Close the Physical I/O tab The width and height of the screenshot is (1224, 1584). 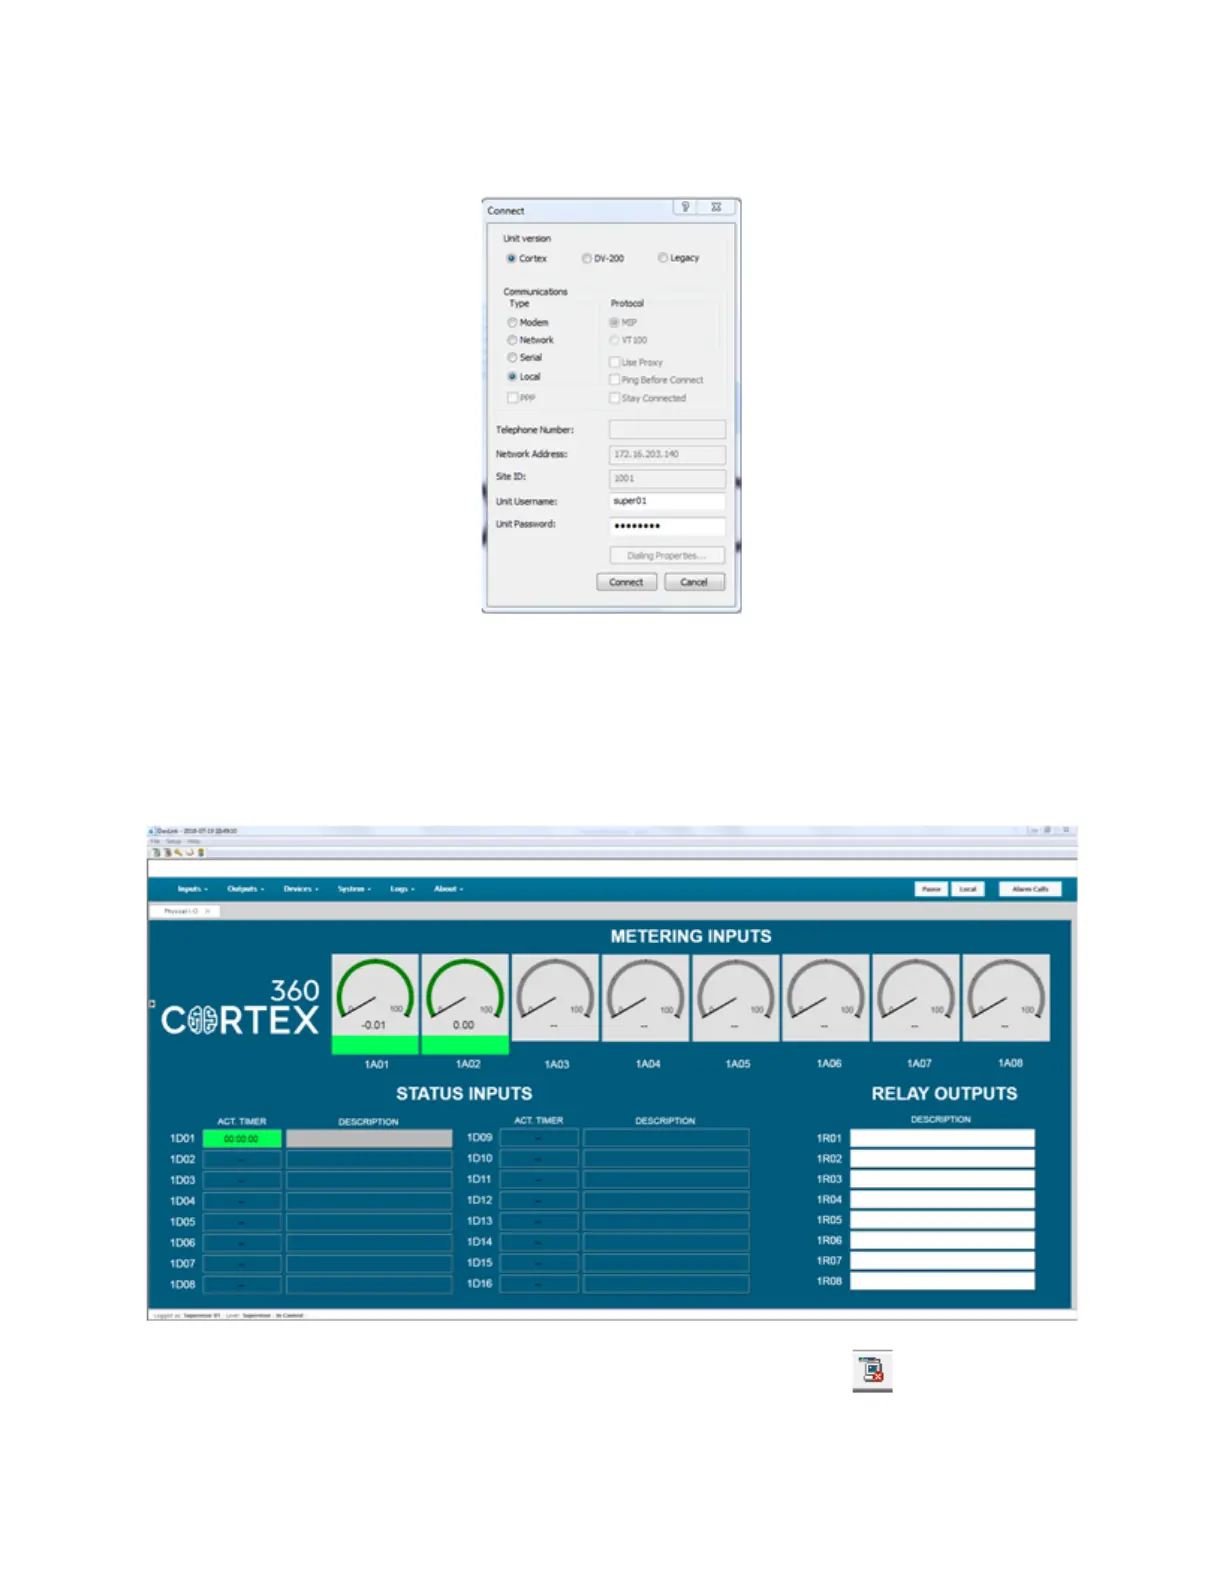[x=207, y=911]
